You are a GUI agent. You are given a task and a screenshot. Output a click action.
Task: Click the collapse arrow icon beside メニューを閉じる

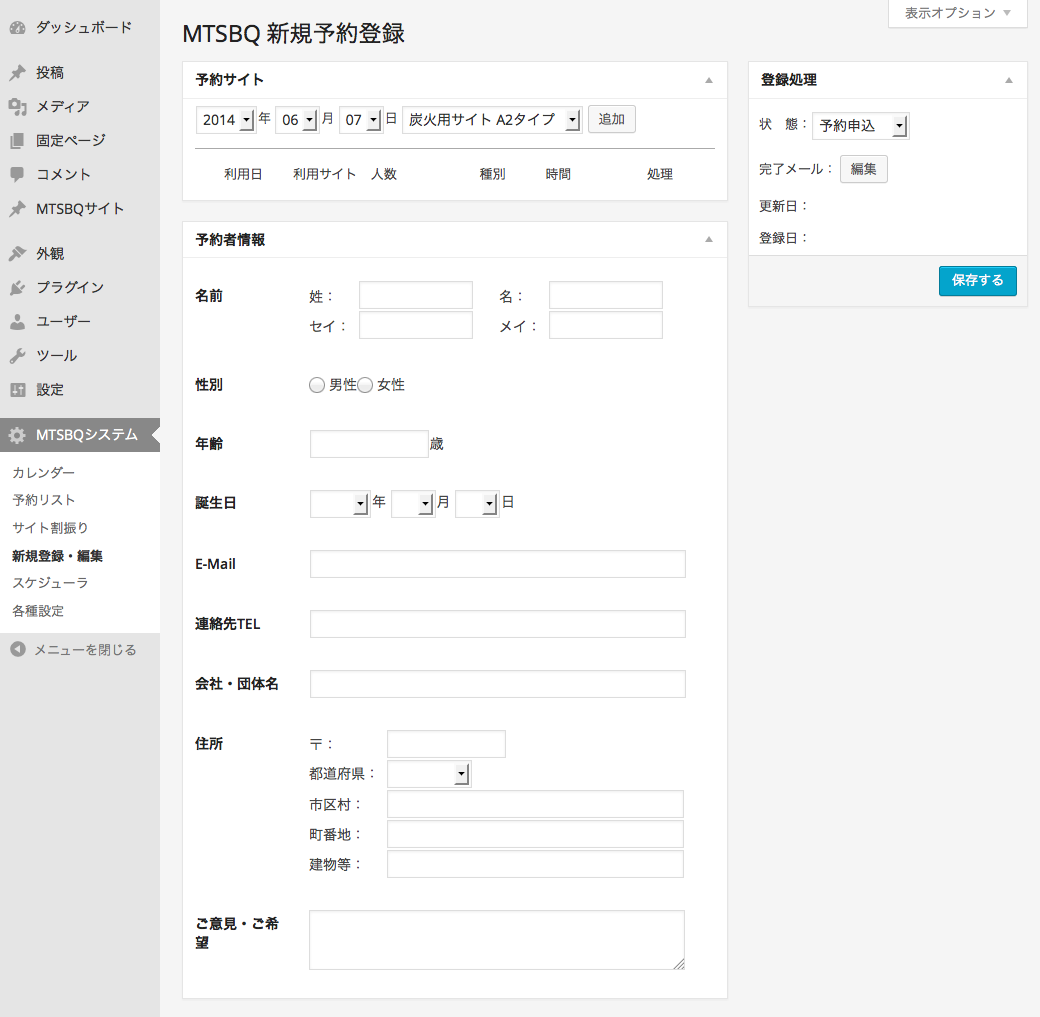coord(18,649)
